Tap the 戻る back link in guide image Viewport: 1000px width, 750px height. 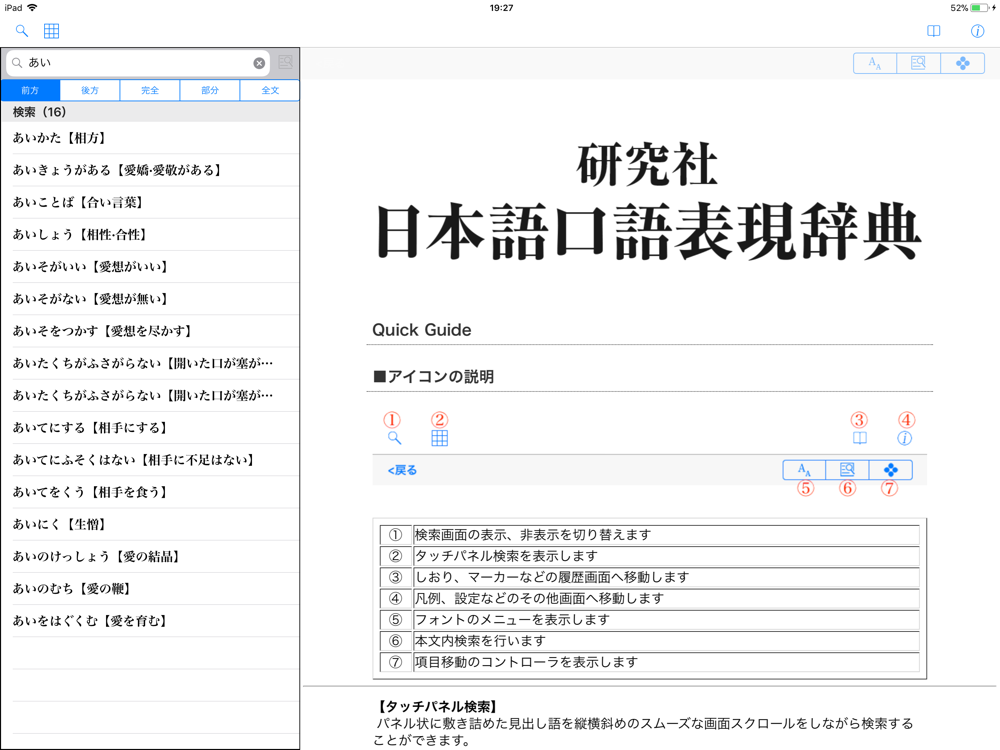point(402,470)
